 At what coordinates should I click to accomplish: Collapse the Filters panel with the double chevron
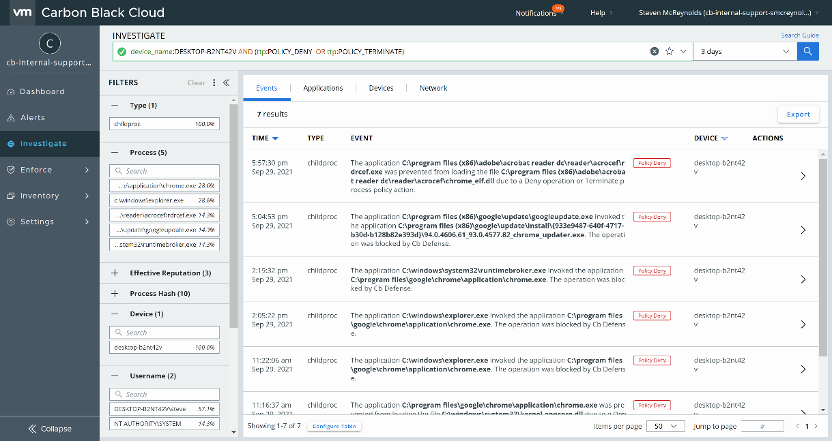pos(226,82)
